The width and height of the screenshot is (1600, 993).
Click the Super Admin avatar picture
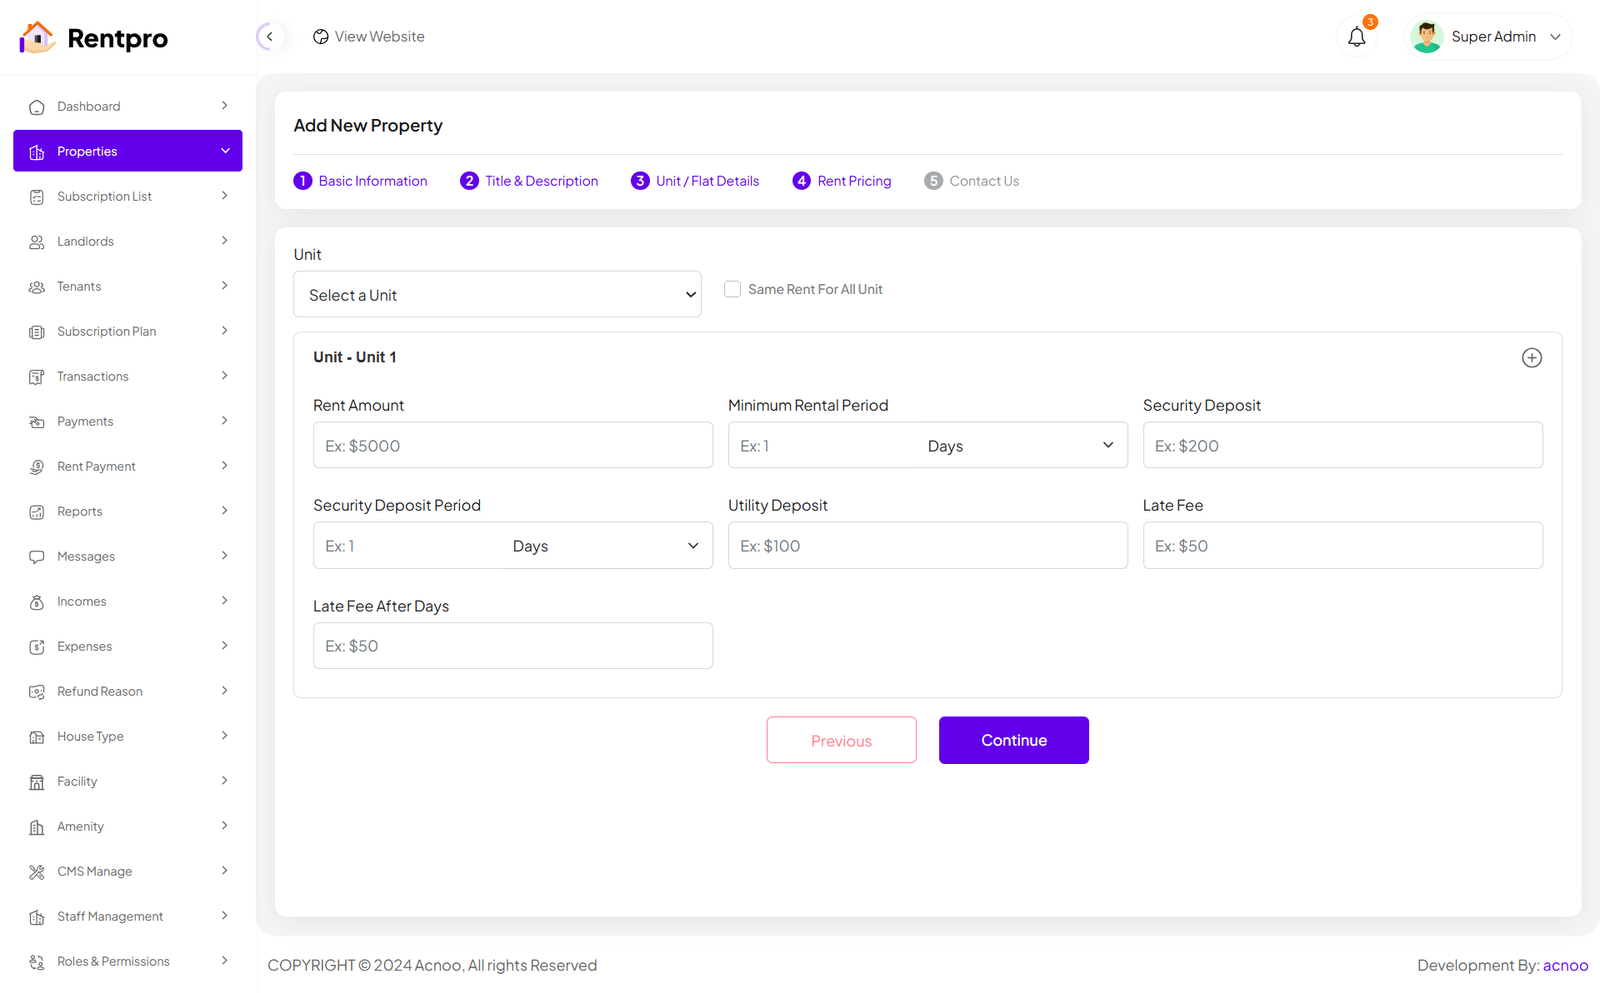coord(1426,37)
